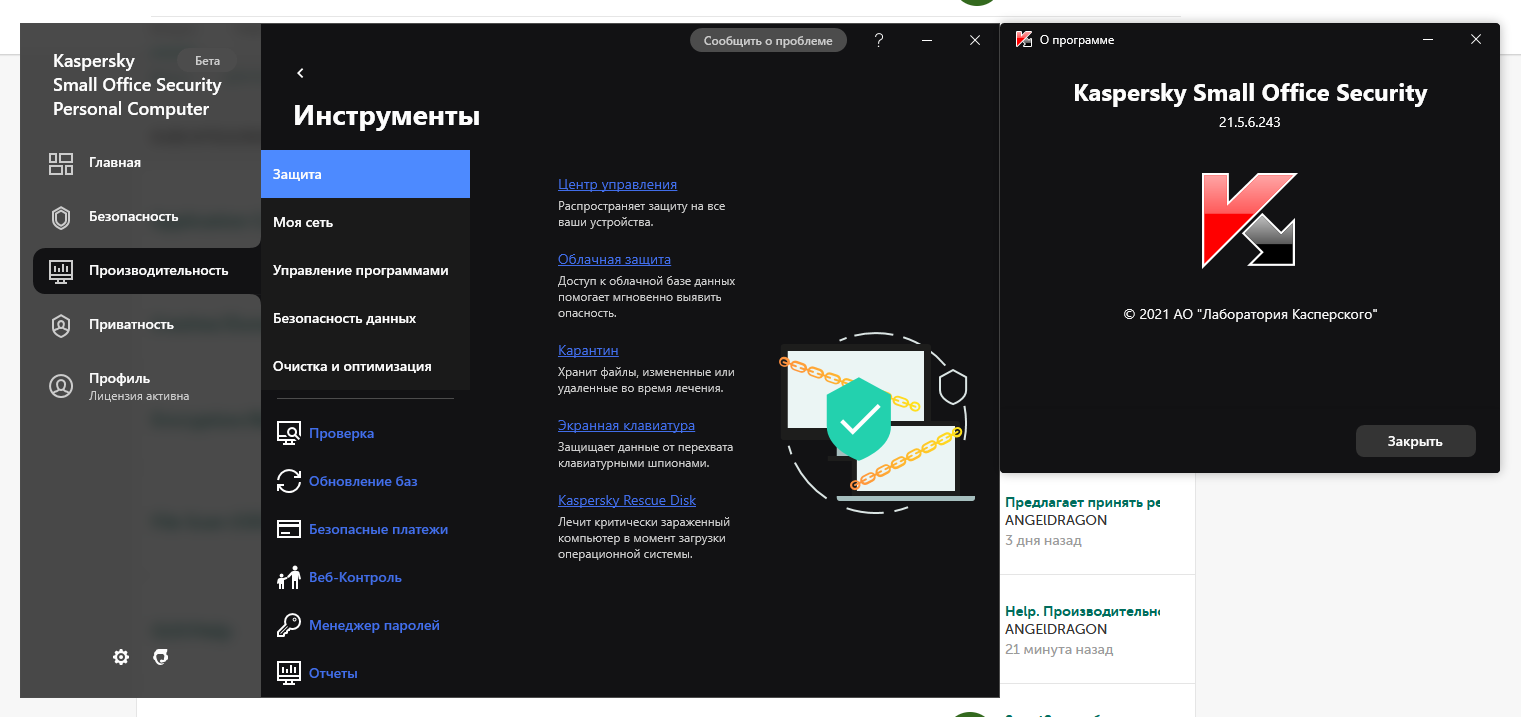Viewport: 1521px width, 717px height.
Task: Click the small Kaspersky icon in О программе title bar
Action: coord(1023,40)
